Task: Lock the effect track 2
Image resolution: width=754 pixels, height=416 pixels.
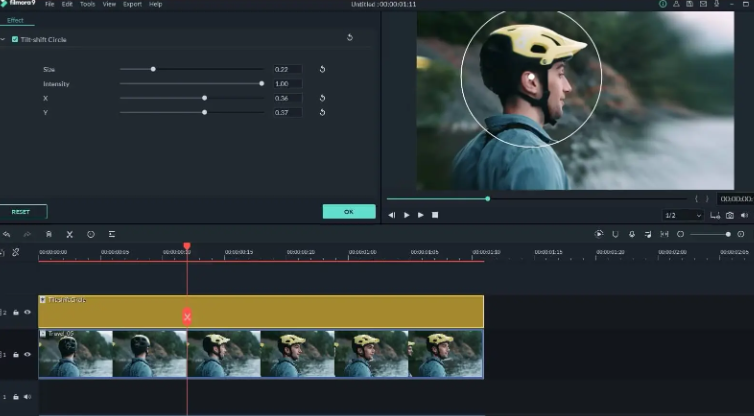Action: [x=16, y=313]
